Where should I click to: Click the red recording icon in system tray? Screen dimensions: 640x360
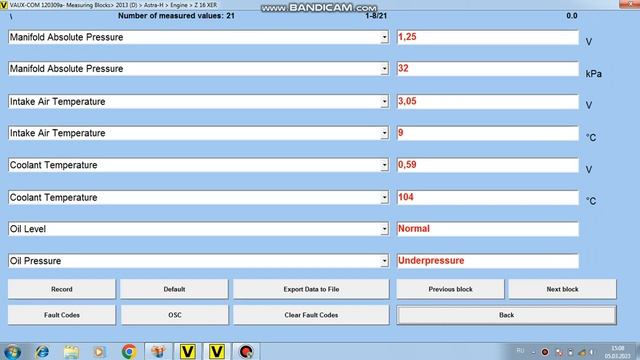click(x=545, y=351)
